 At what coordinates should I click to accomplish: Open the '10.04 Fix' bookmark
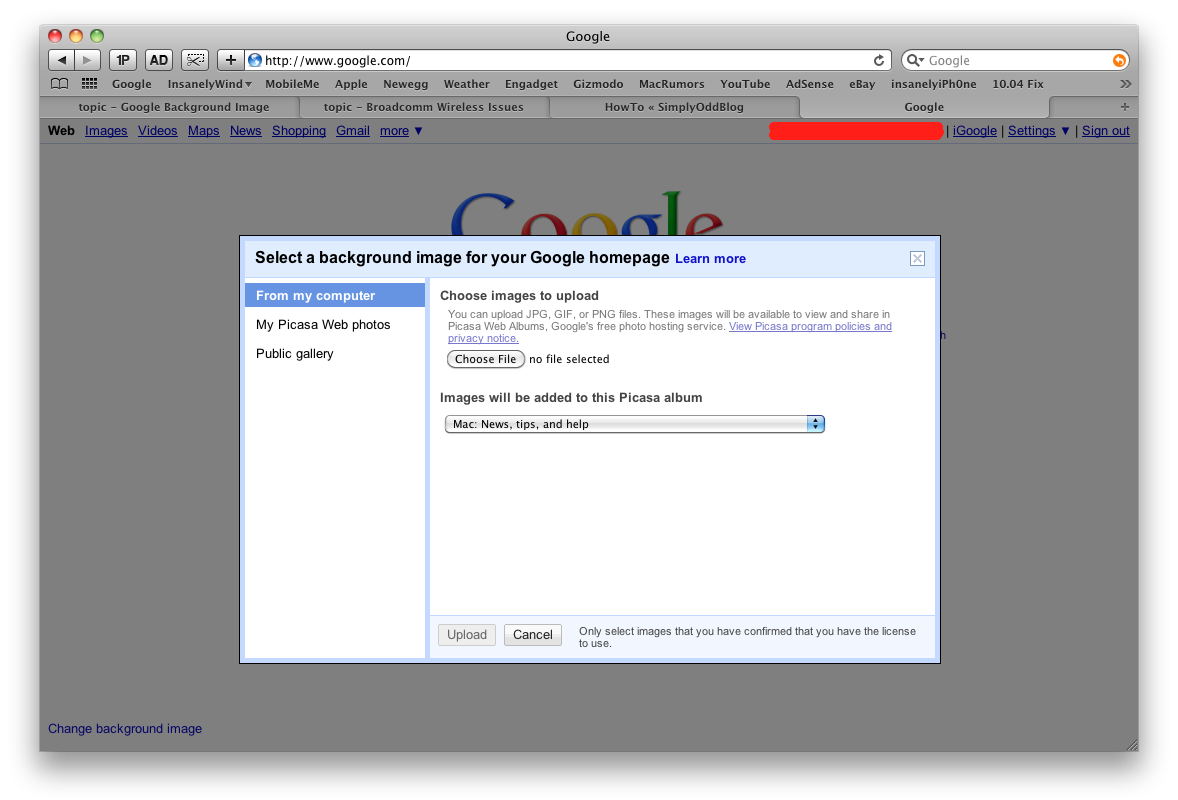pos(1018,83)
